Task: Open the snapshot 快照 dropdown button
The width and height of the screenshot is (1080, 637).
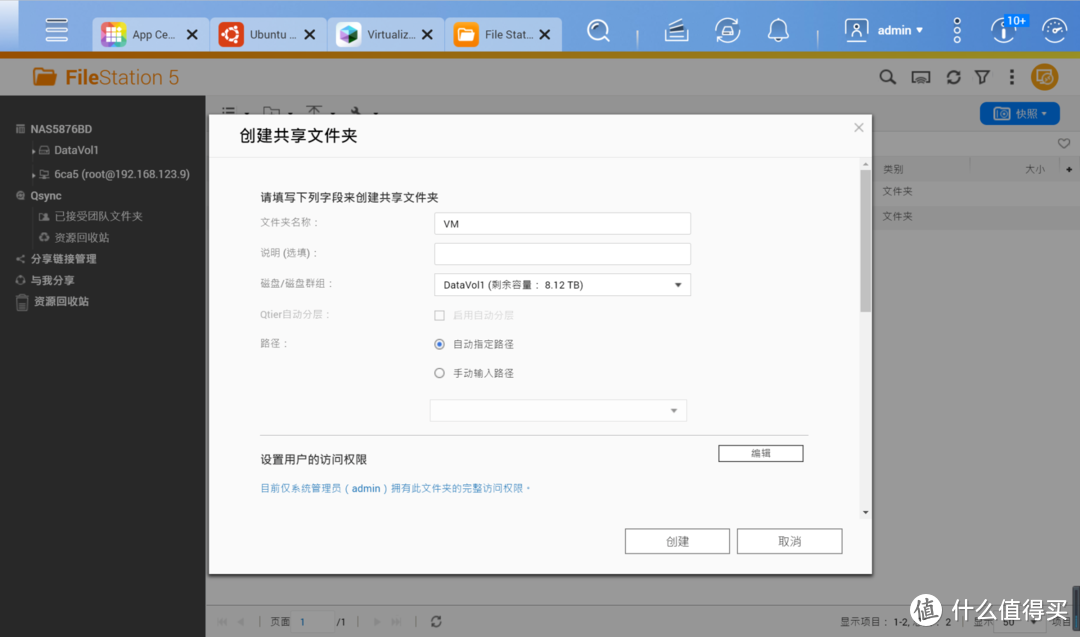Action: coord(1019,114)
